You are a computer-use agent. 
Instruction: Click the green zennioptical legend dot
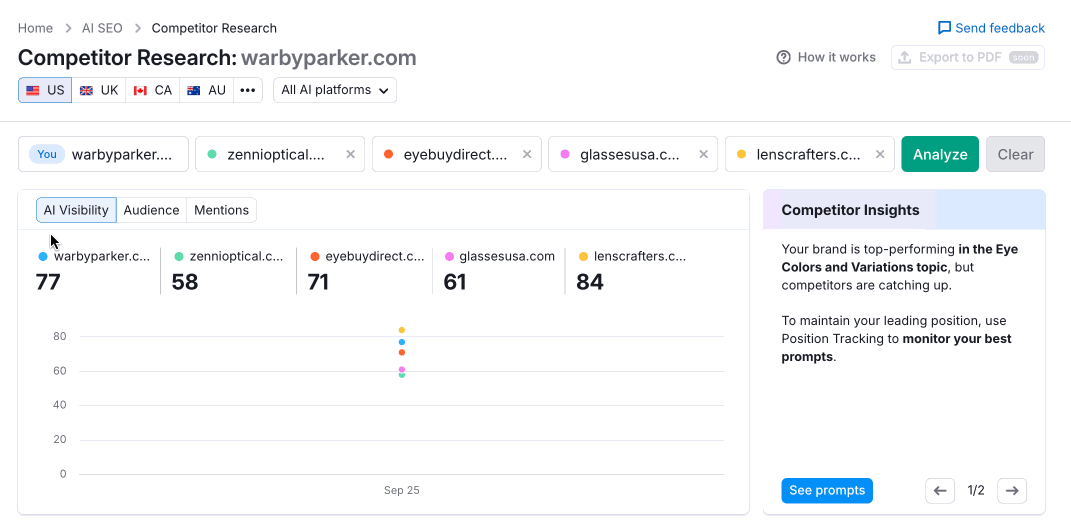click(179, 257)
